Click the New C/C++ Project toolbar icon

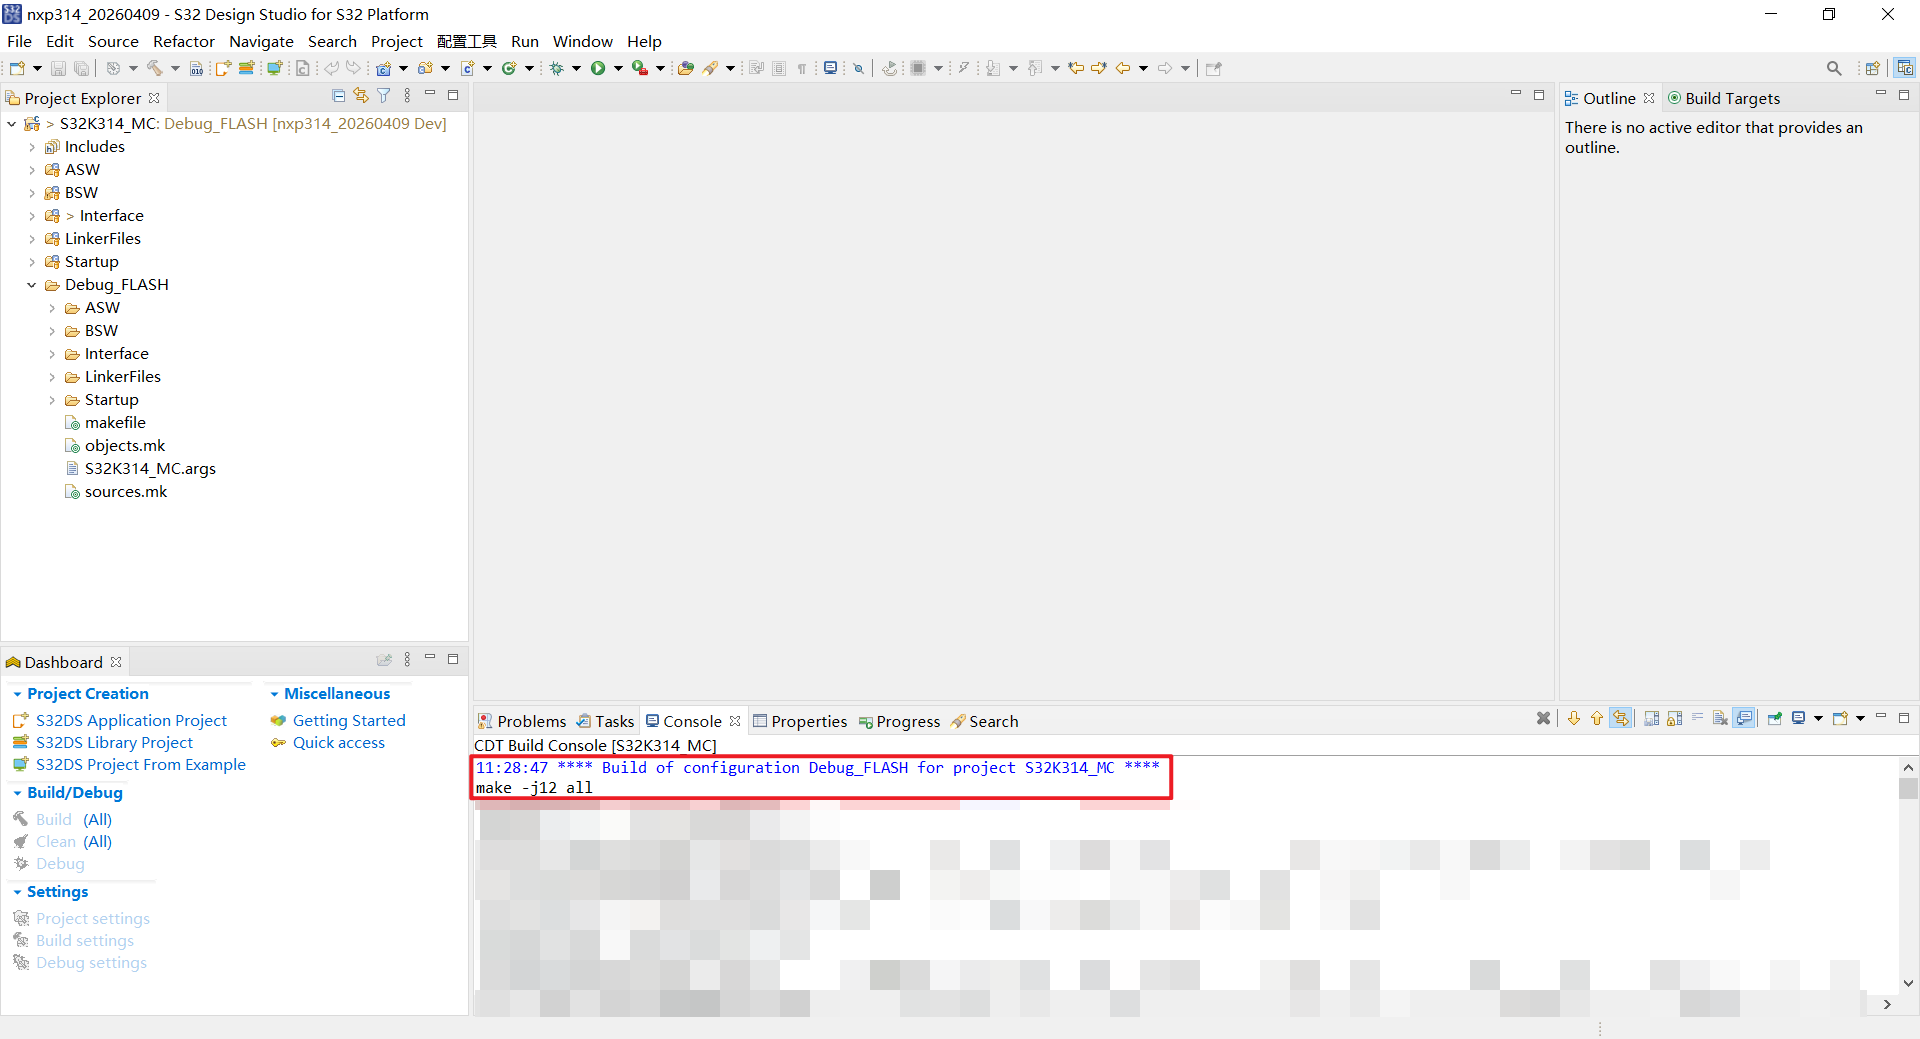383,68
